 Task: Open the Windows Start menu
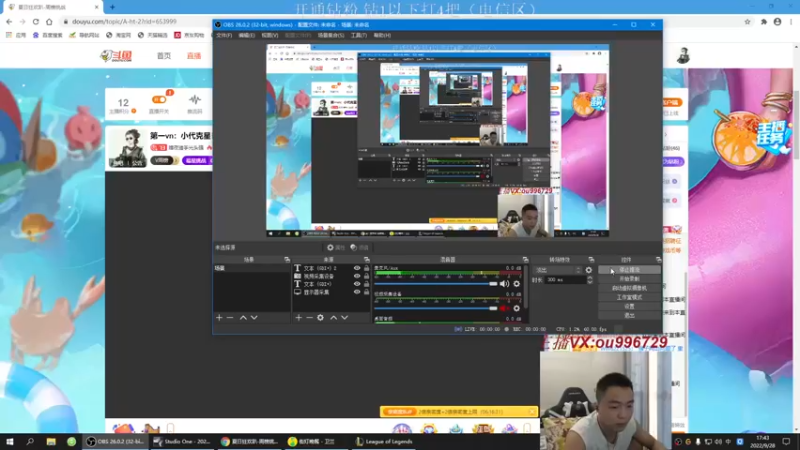coord(10,441)
